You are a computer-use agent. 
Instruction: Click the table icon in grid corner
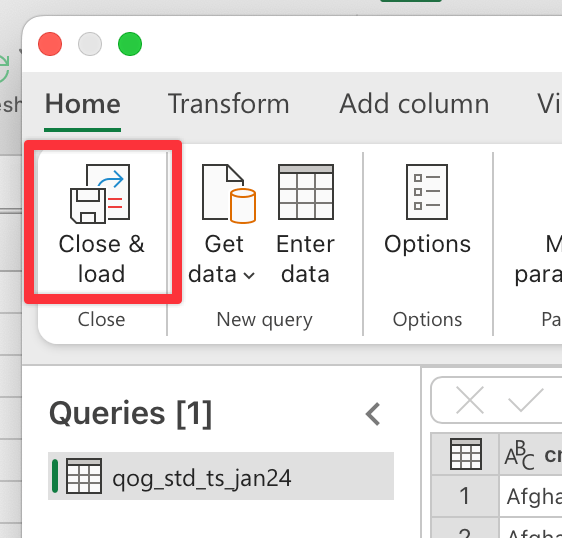[466, 454]
